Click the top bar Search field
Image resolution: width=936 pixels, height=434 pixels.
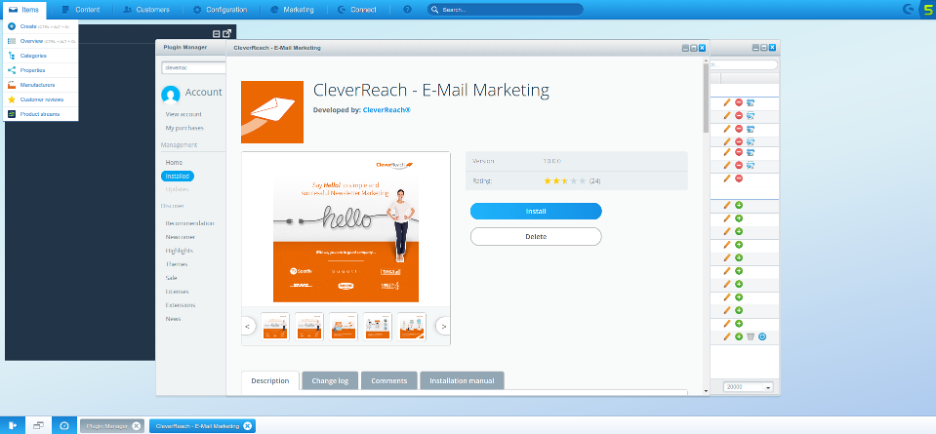pos(505,10)
